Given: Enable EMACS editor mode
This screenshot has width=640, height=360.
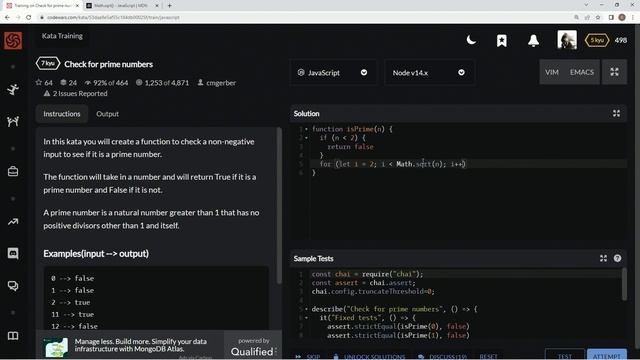Looking at the screenshot, I should pos(582,72).
